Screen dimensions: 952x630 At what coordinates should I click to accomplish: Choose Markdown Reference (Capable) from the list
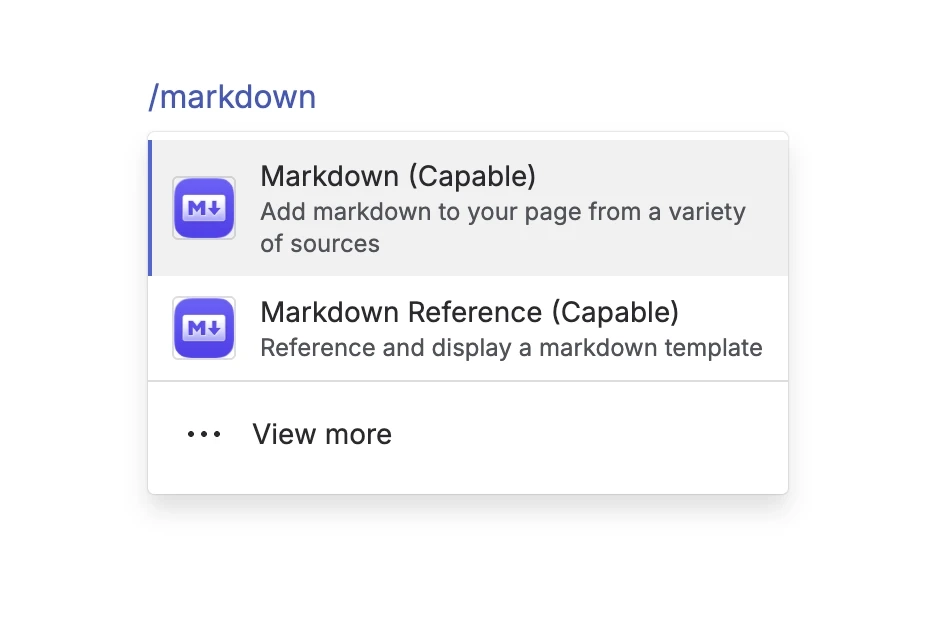point(450,327)
